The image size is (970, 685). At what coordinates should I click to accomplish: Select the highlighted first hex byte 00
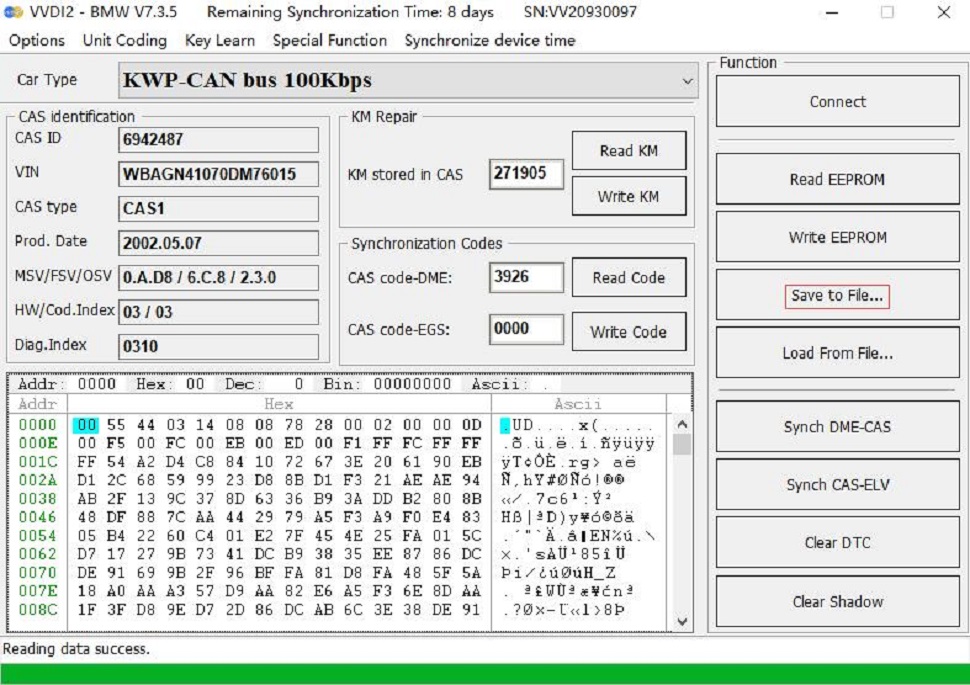pos(87,426)
